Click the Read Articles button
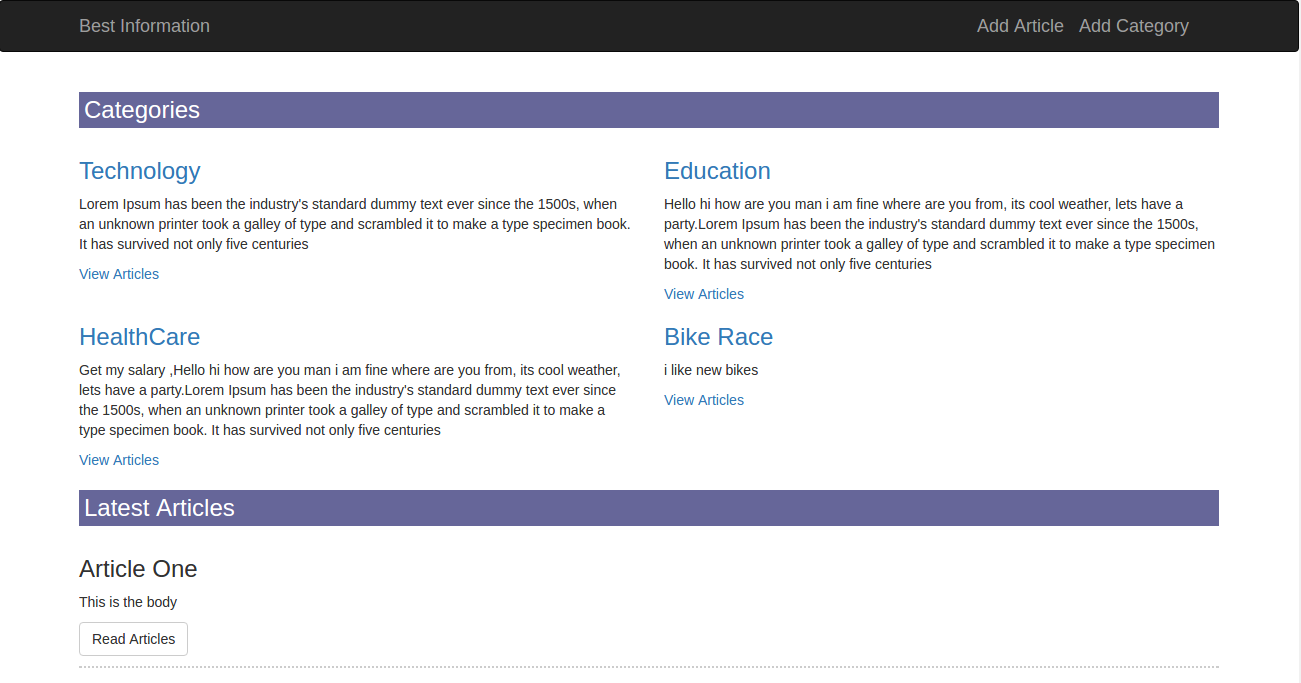Image resolution: width=1301 pixels, height=683 pixels. (133, 638)
